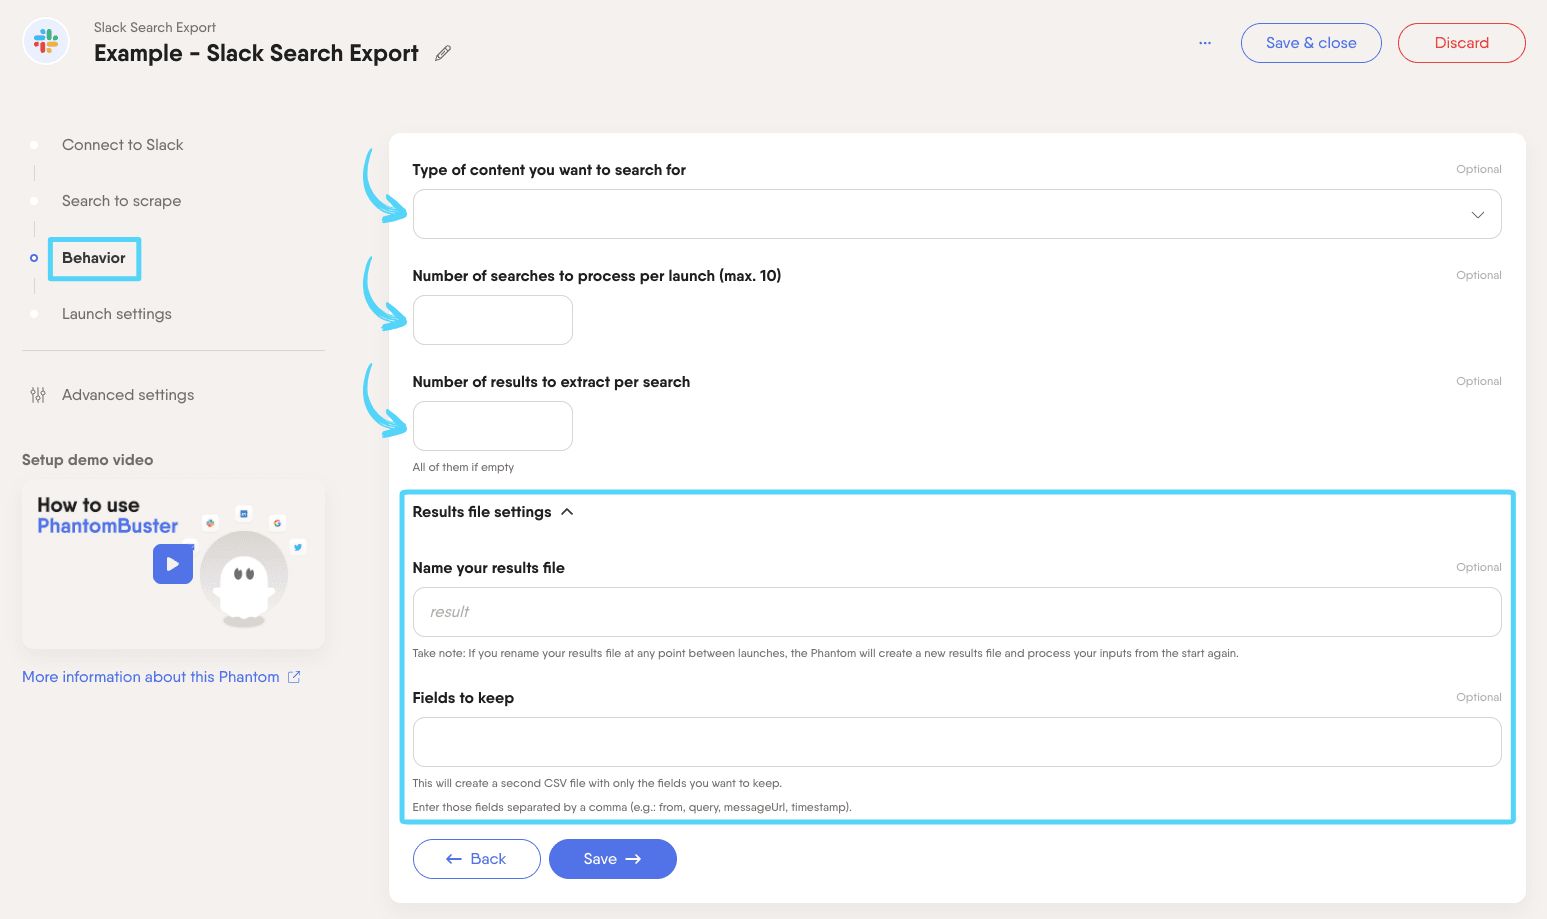
Task: Click the Advanced settings sliders icon
Action: (x=38, y=395)
